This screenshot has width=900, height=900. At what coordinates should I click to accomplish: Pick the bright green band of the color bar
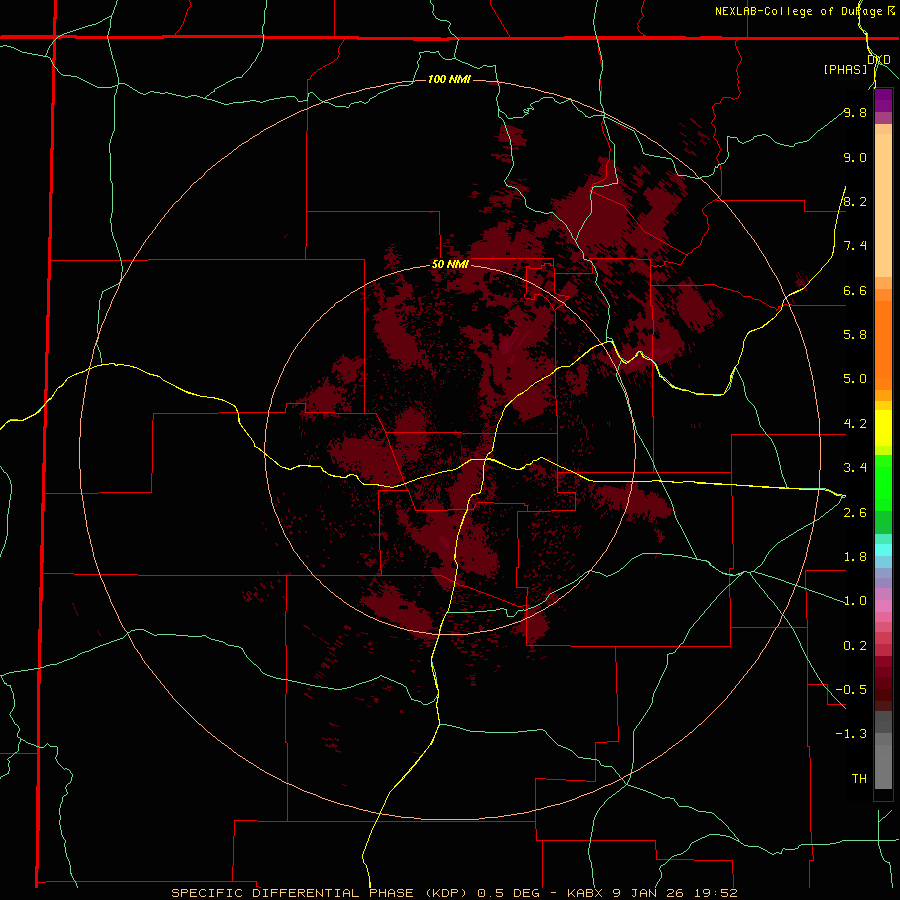coord(883,482)
